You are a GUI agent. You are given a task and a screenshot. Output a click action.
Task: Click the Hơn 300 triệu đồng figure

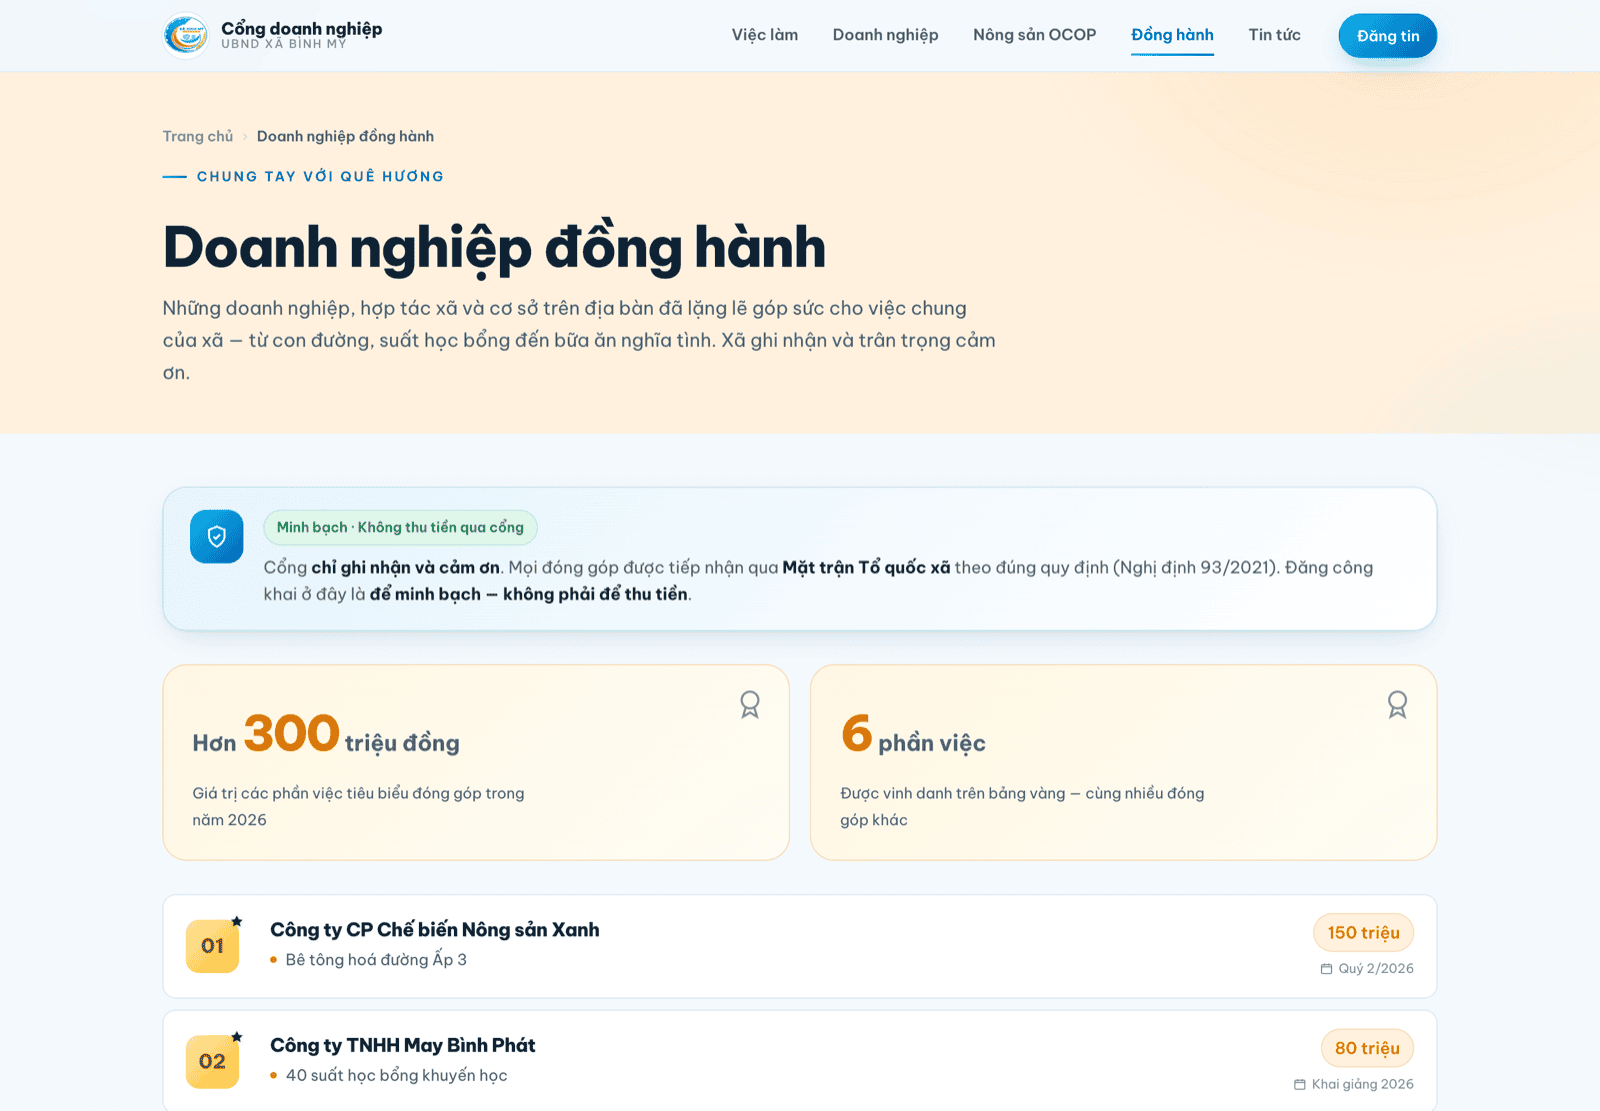326,734
